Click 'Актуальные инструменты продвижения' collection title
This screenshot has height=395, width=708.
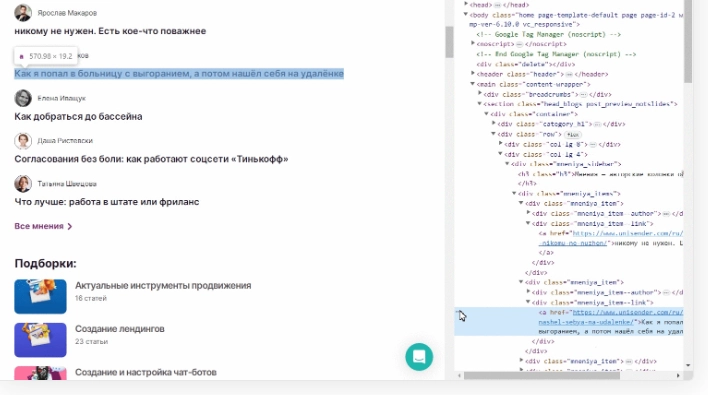pos(163,286)
